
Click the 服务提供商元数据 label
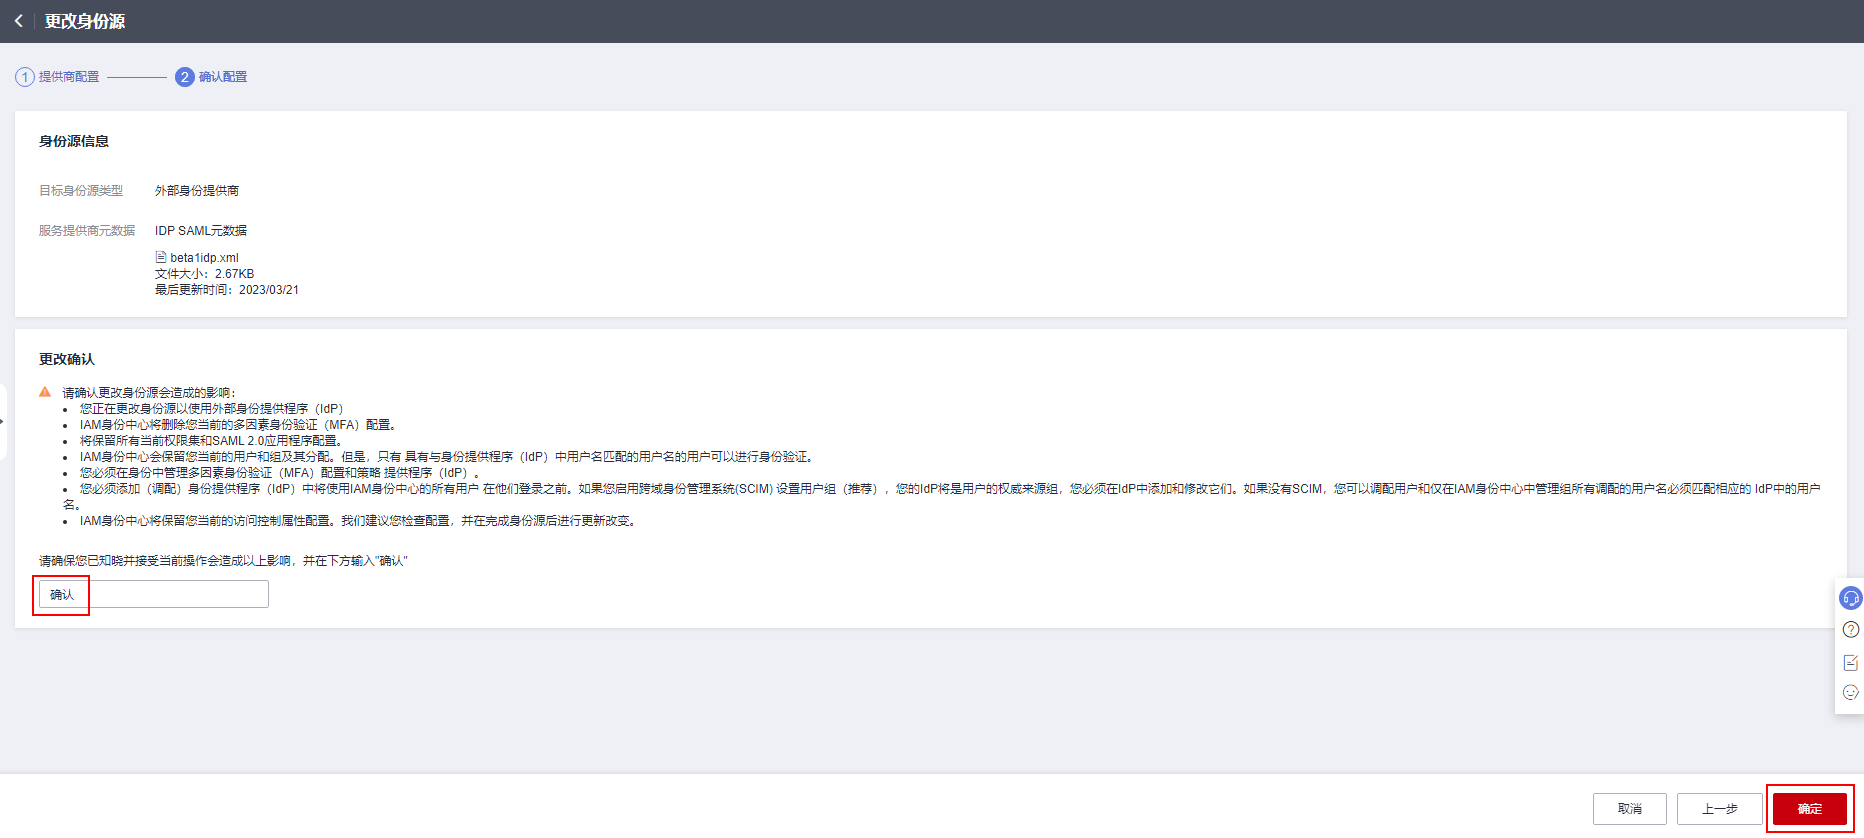click(x=87, y=230)
